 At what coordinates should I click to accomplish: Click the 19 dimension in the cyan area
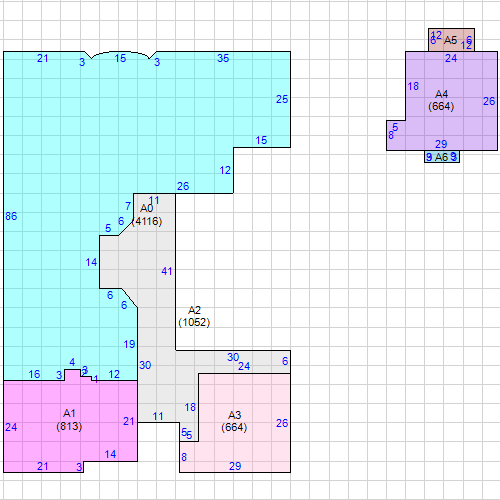point(129,344)
